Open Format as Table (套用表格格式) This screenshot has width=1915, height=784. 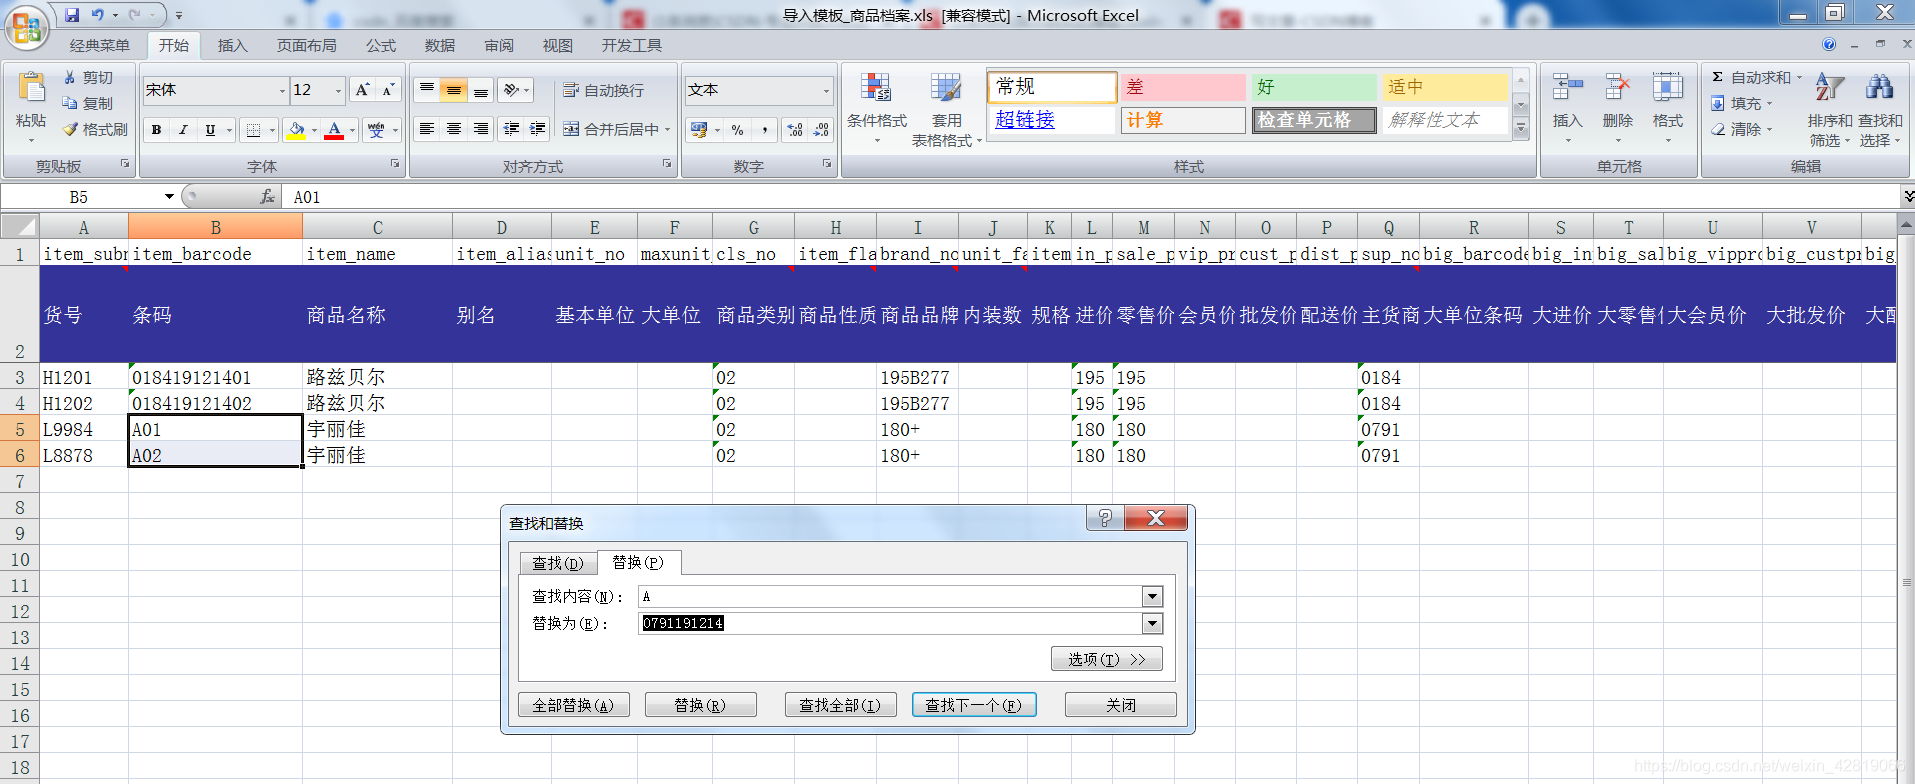[946, 110]
